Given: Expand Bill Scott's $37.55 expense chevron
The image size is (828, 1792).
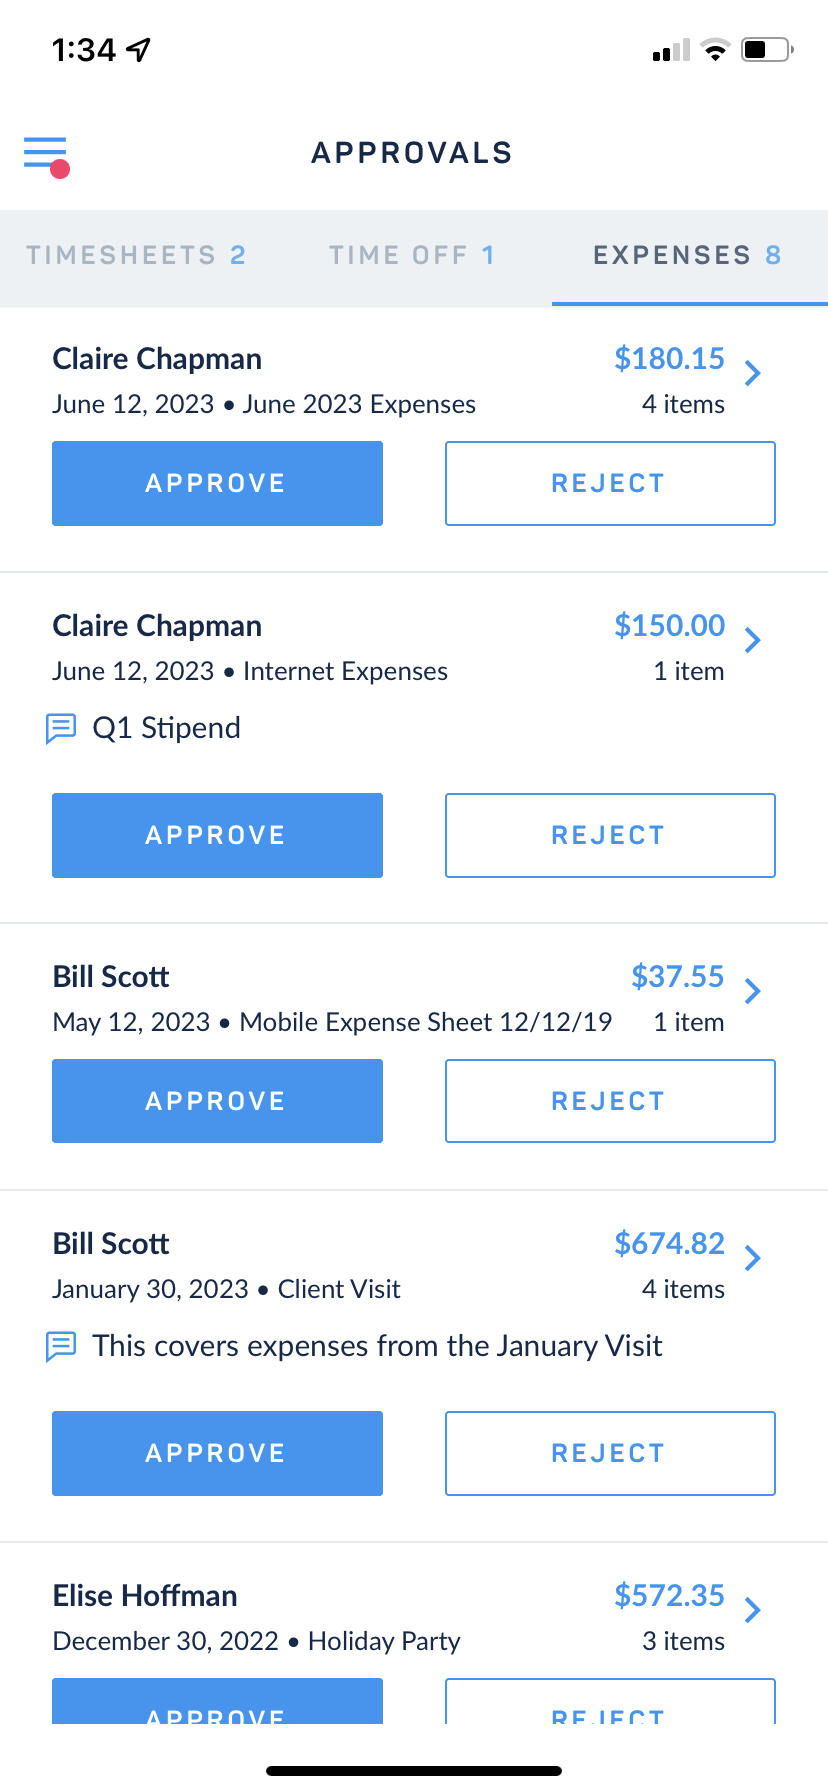Looking at the screenshot, I should 753,992.
